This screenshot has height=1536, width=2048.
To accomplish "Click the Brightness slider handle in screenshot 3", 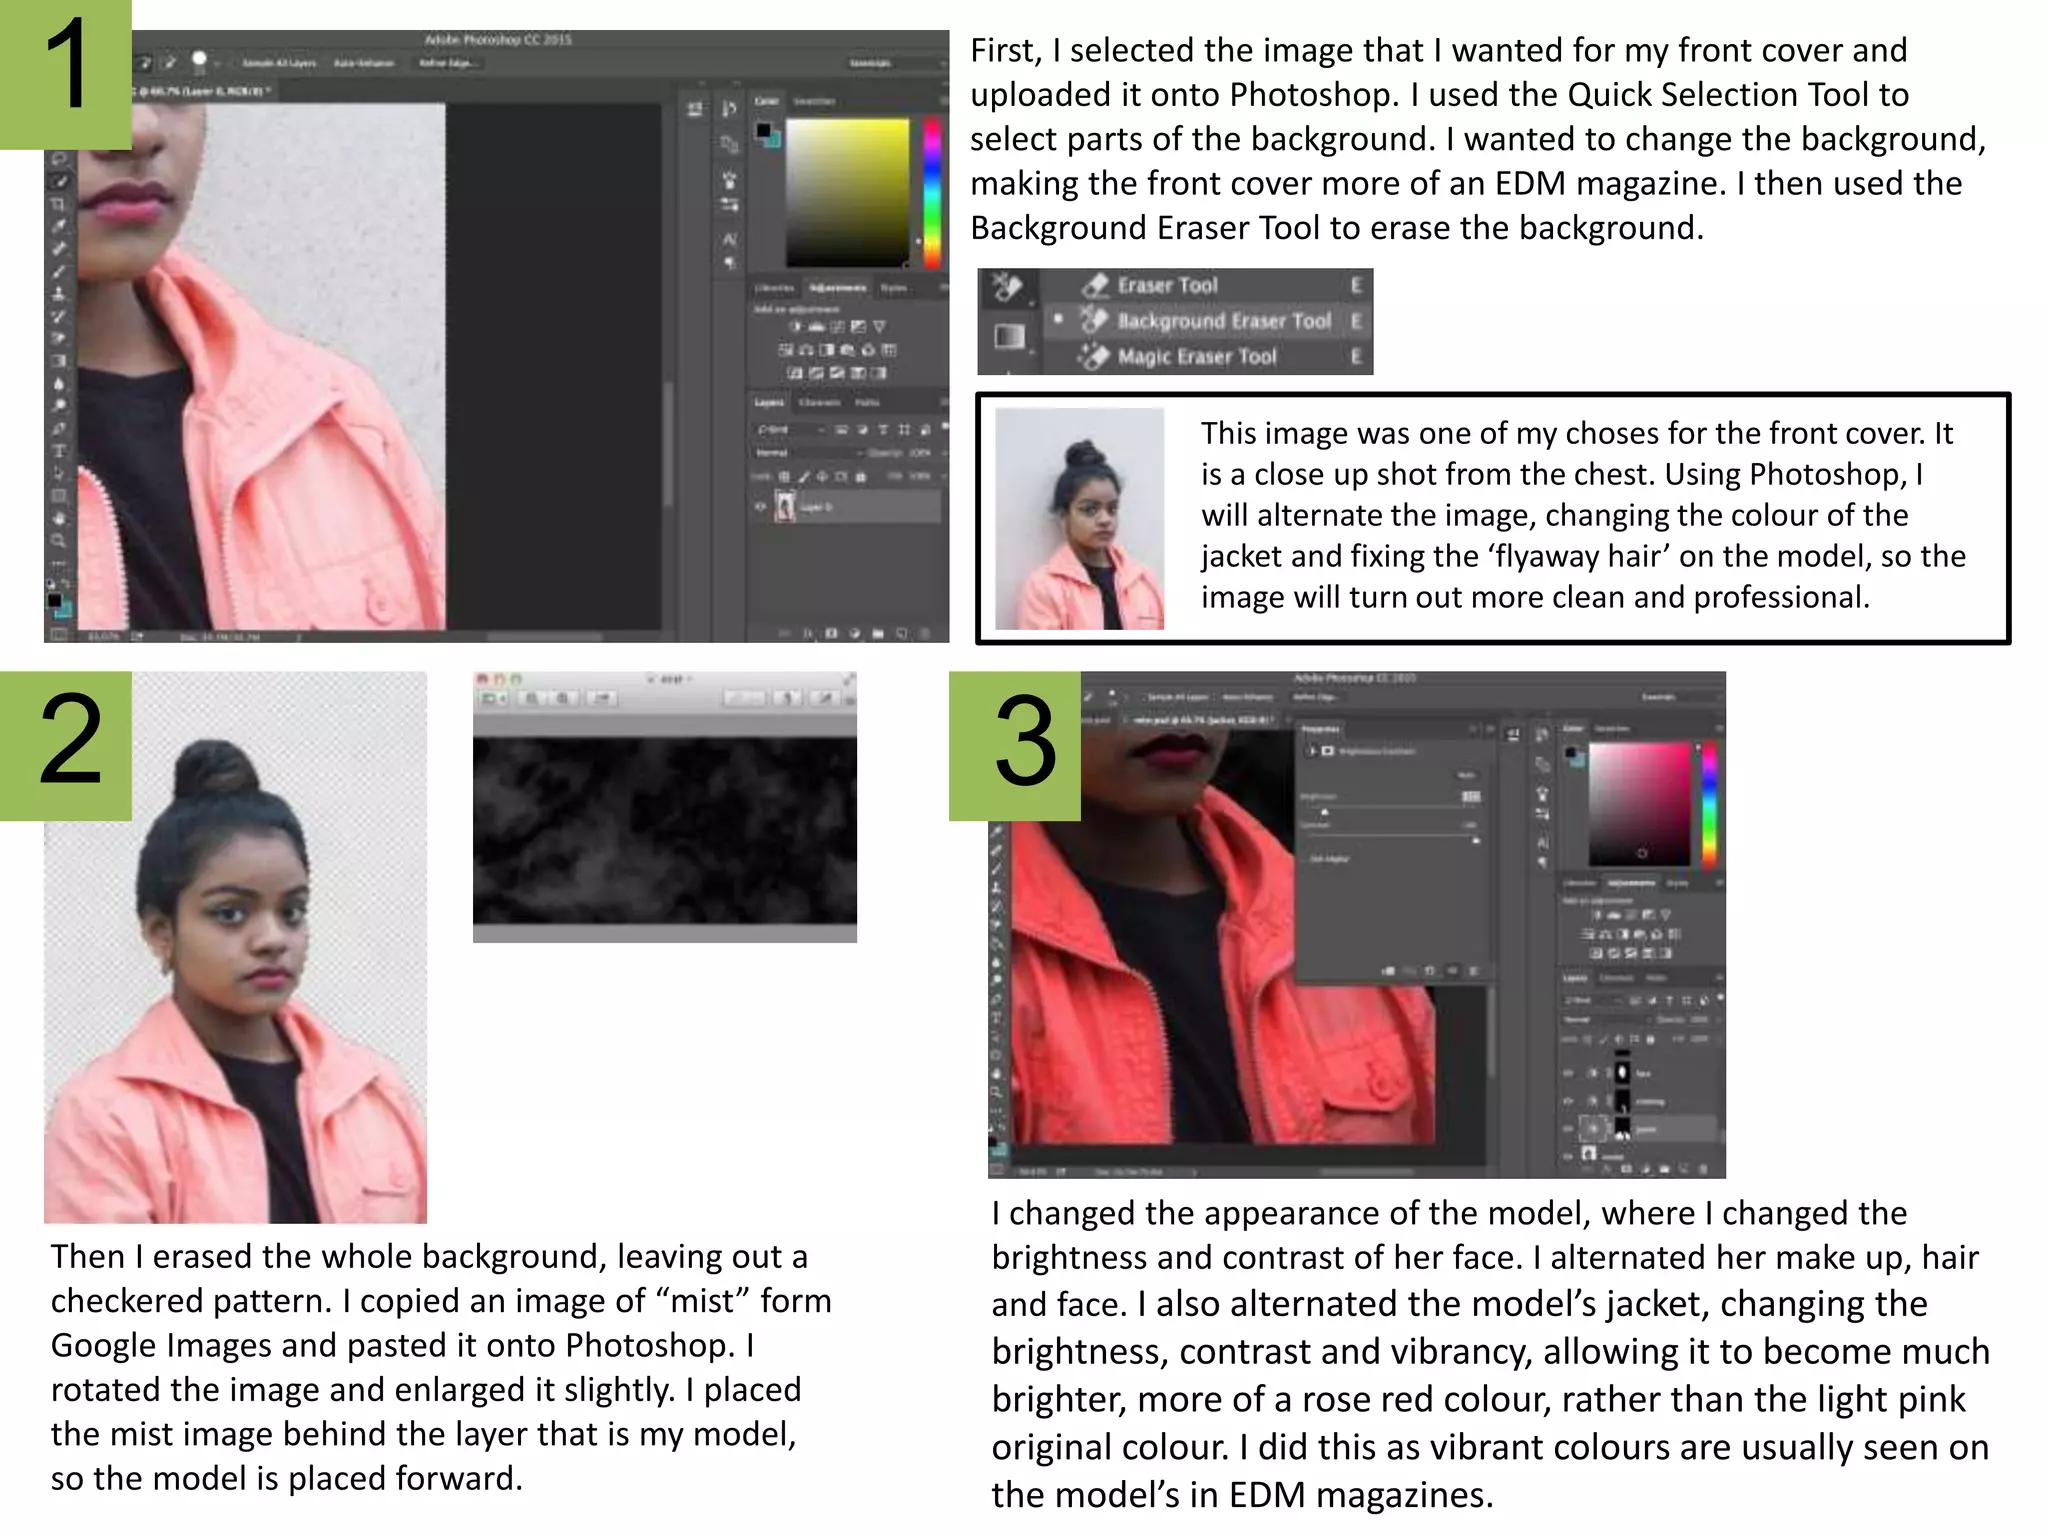I will 1325,812.
